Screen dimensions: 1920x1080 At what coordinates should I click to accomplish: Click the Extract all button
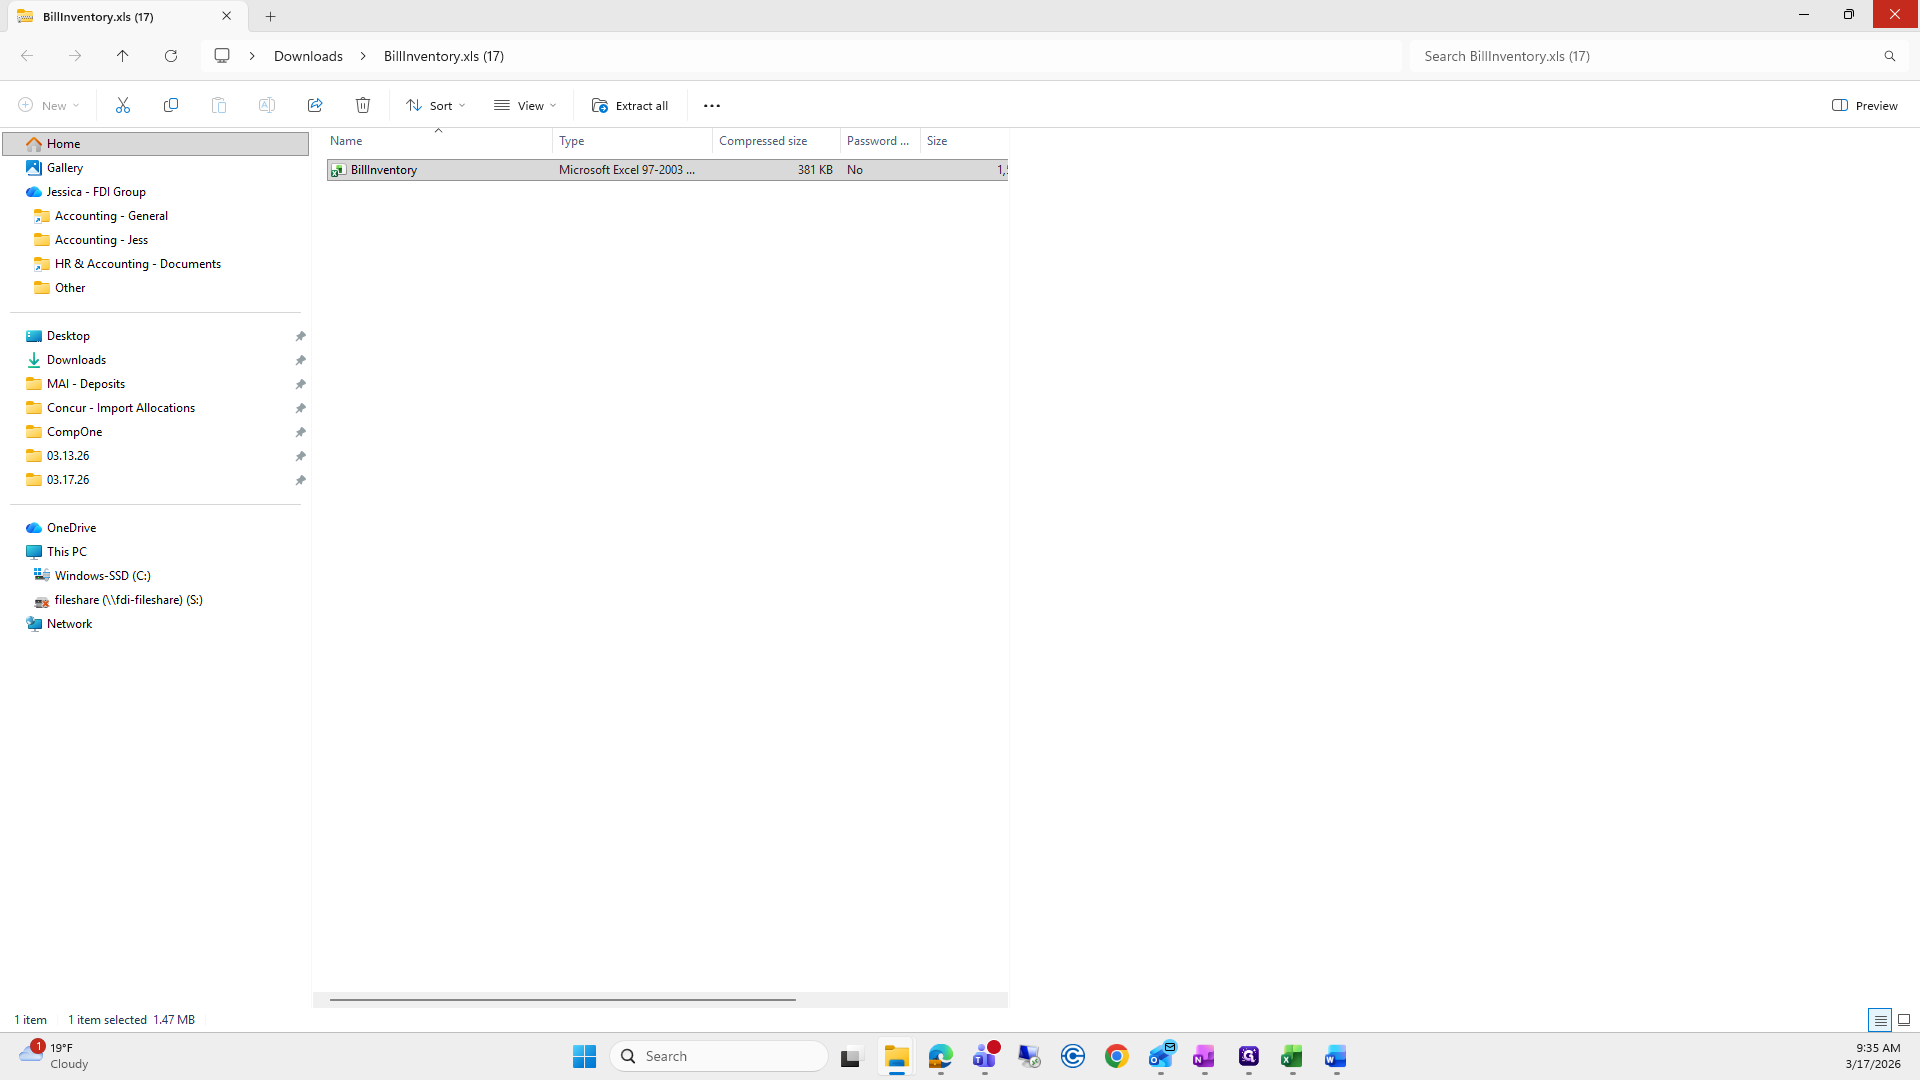click(630, 105)
